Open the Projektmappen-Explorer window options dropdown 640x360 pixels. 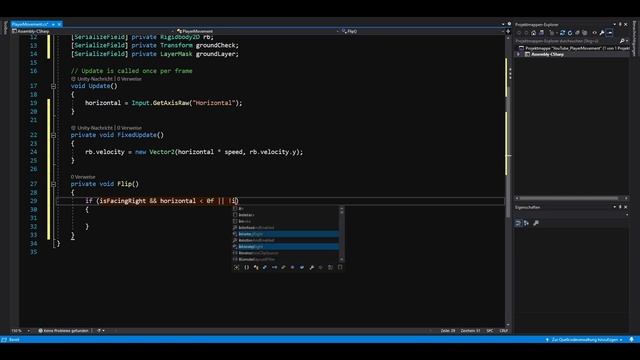click(x=615, y=24)
